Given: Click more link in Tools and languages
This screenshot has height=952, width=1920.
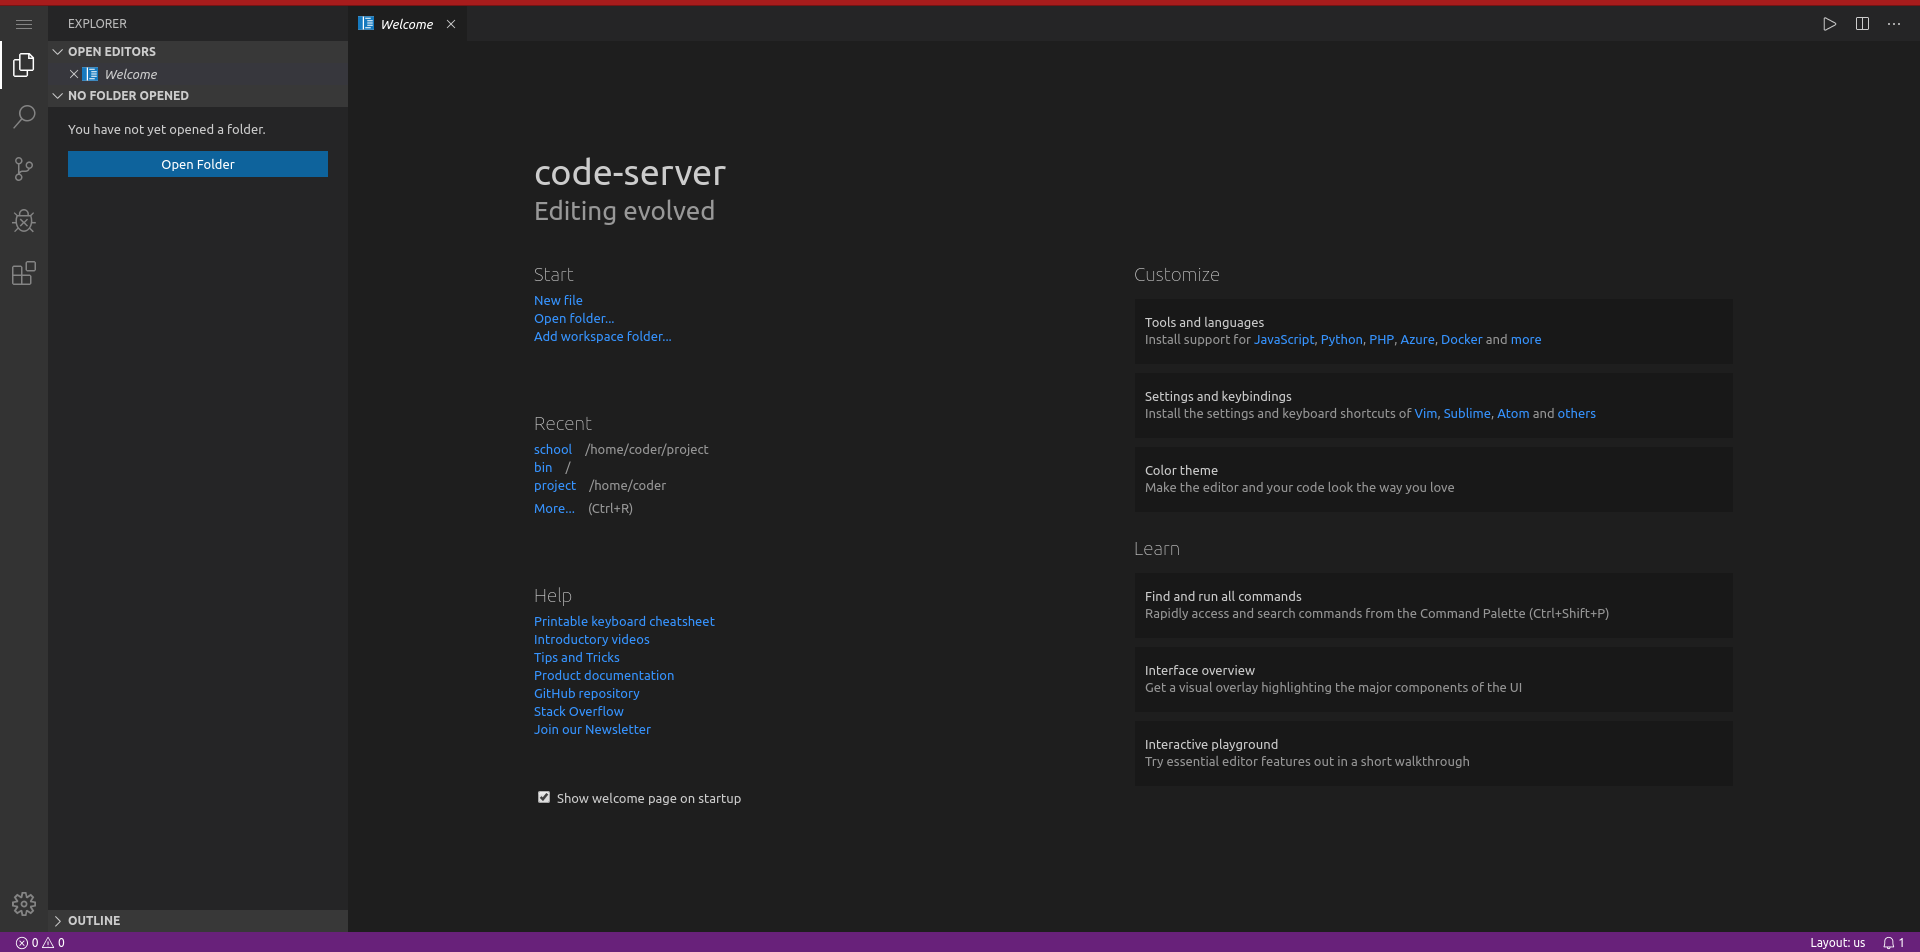Looking at the screenshot, I should [x=1526, y=339].
